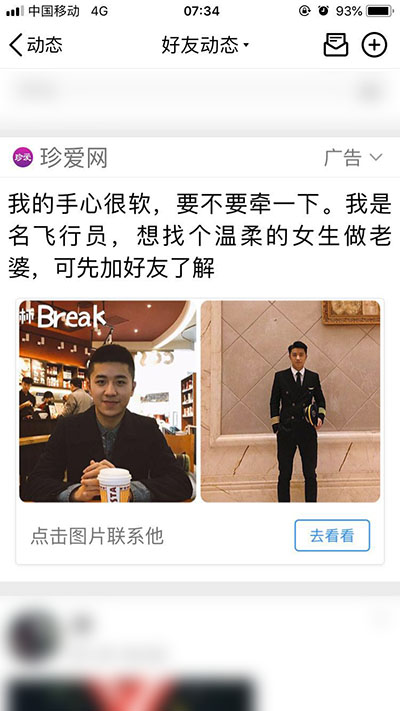Tap the blurred avatar in the lower post

pos(35,637)
